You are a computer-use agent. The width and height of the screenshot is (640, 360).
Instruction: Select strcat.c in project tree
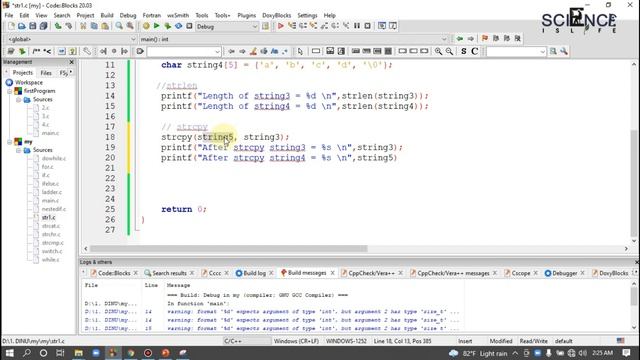tap(50, 226)
